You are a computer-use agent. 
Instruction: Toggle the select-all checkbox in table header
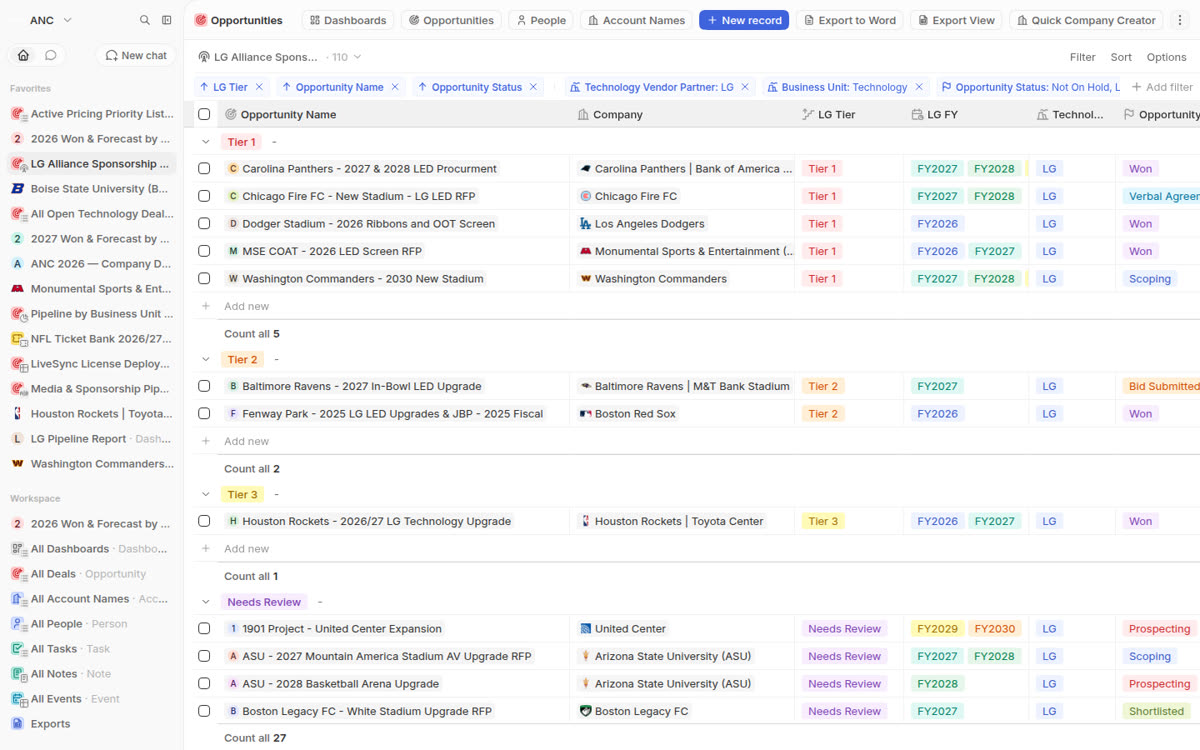[x=204, y=114]
